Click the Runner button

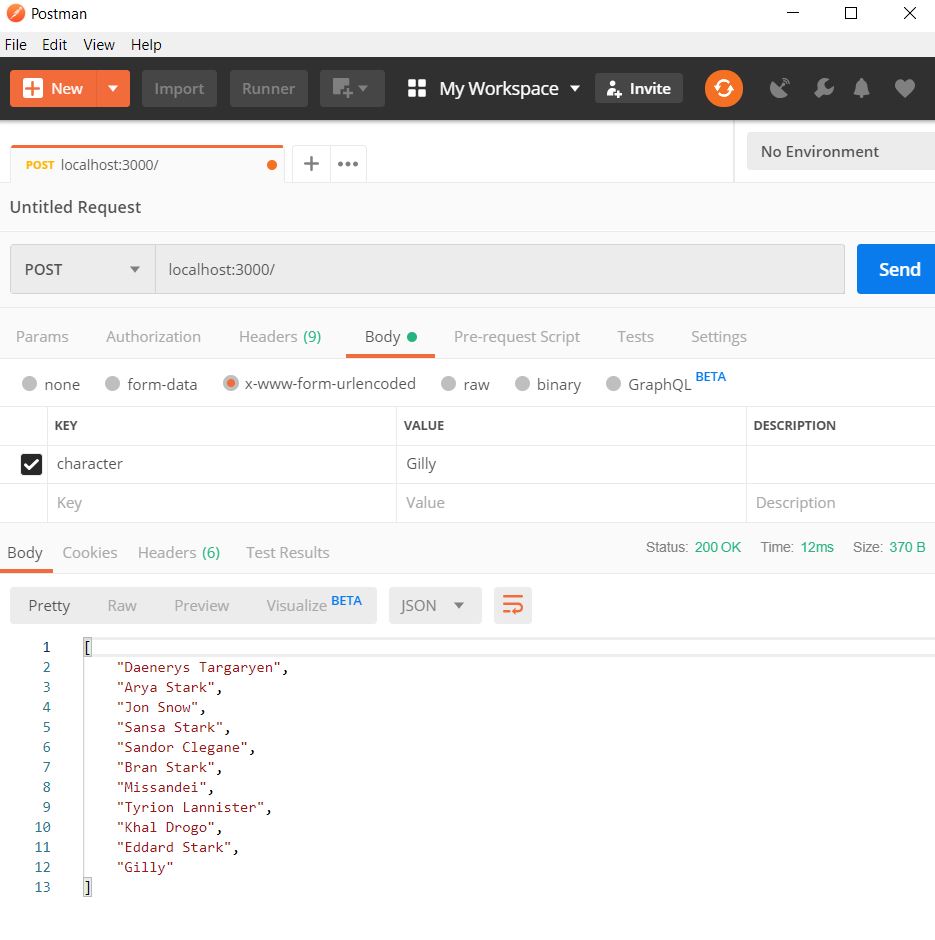(269, 89)
